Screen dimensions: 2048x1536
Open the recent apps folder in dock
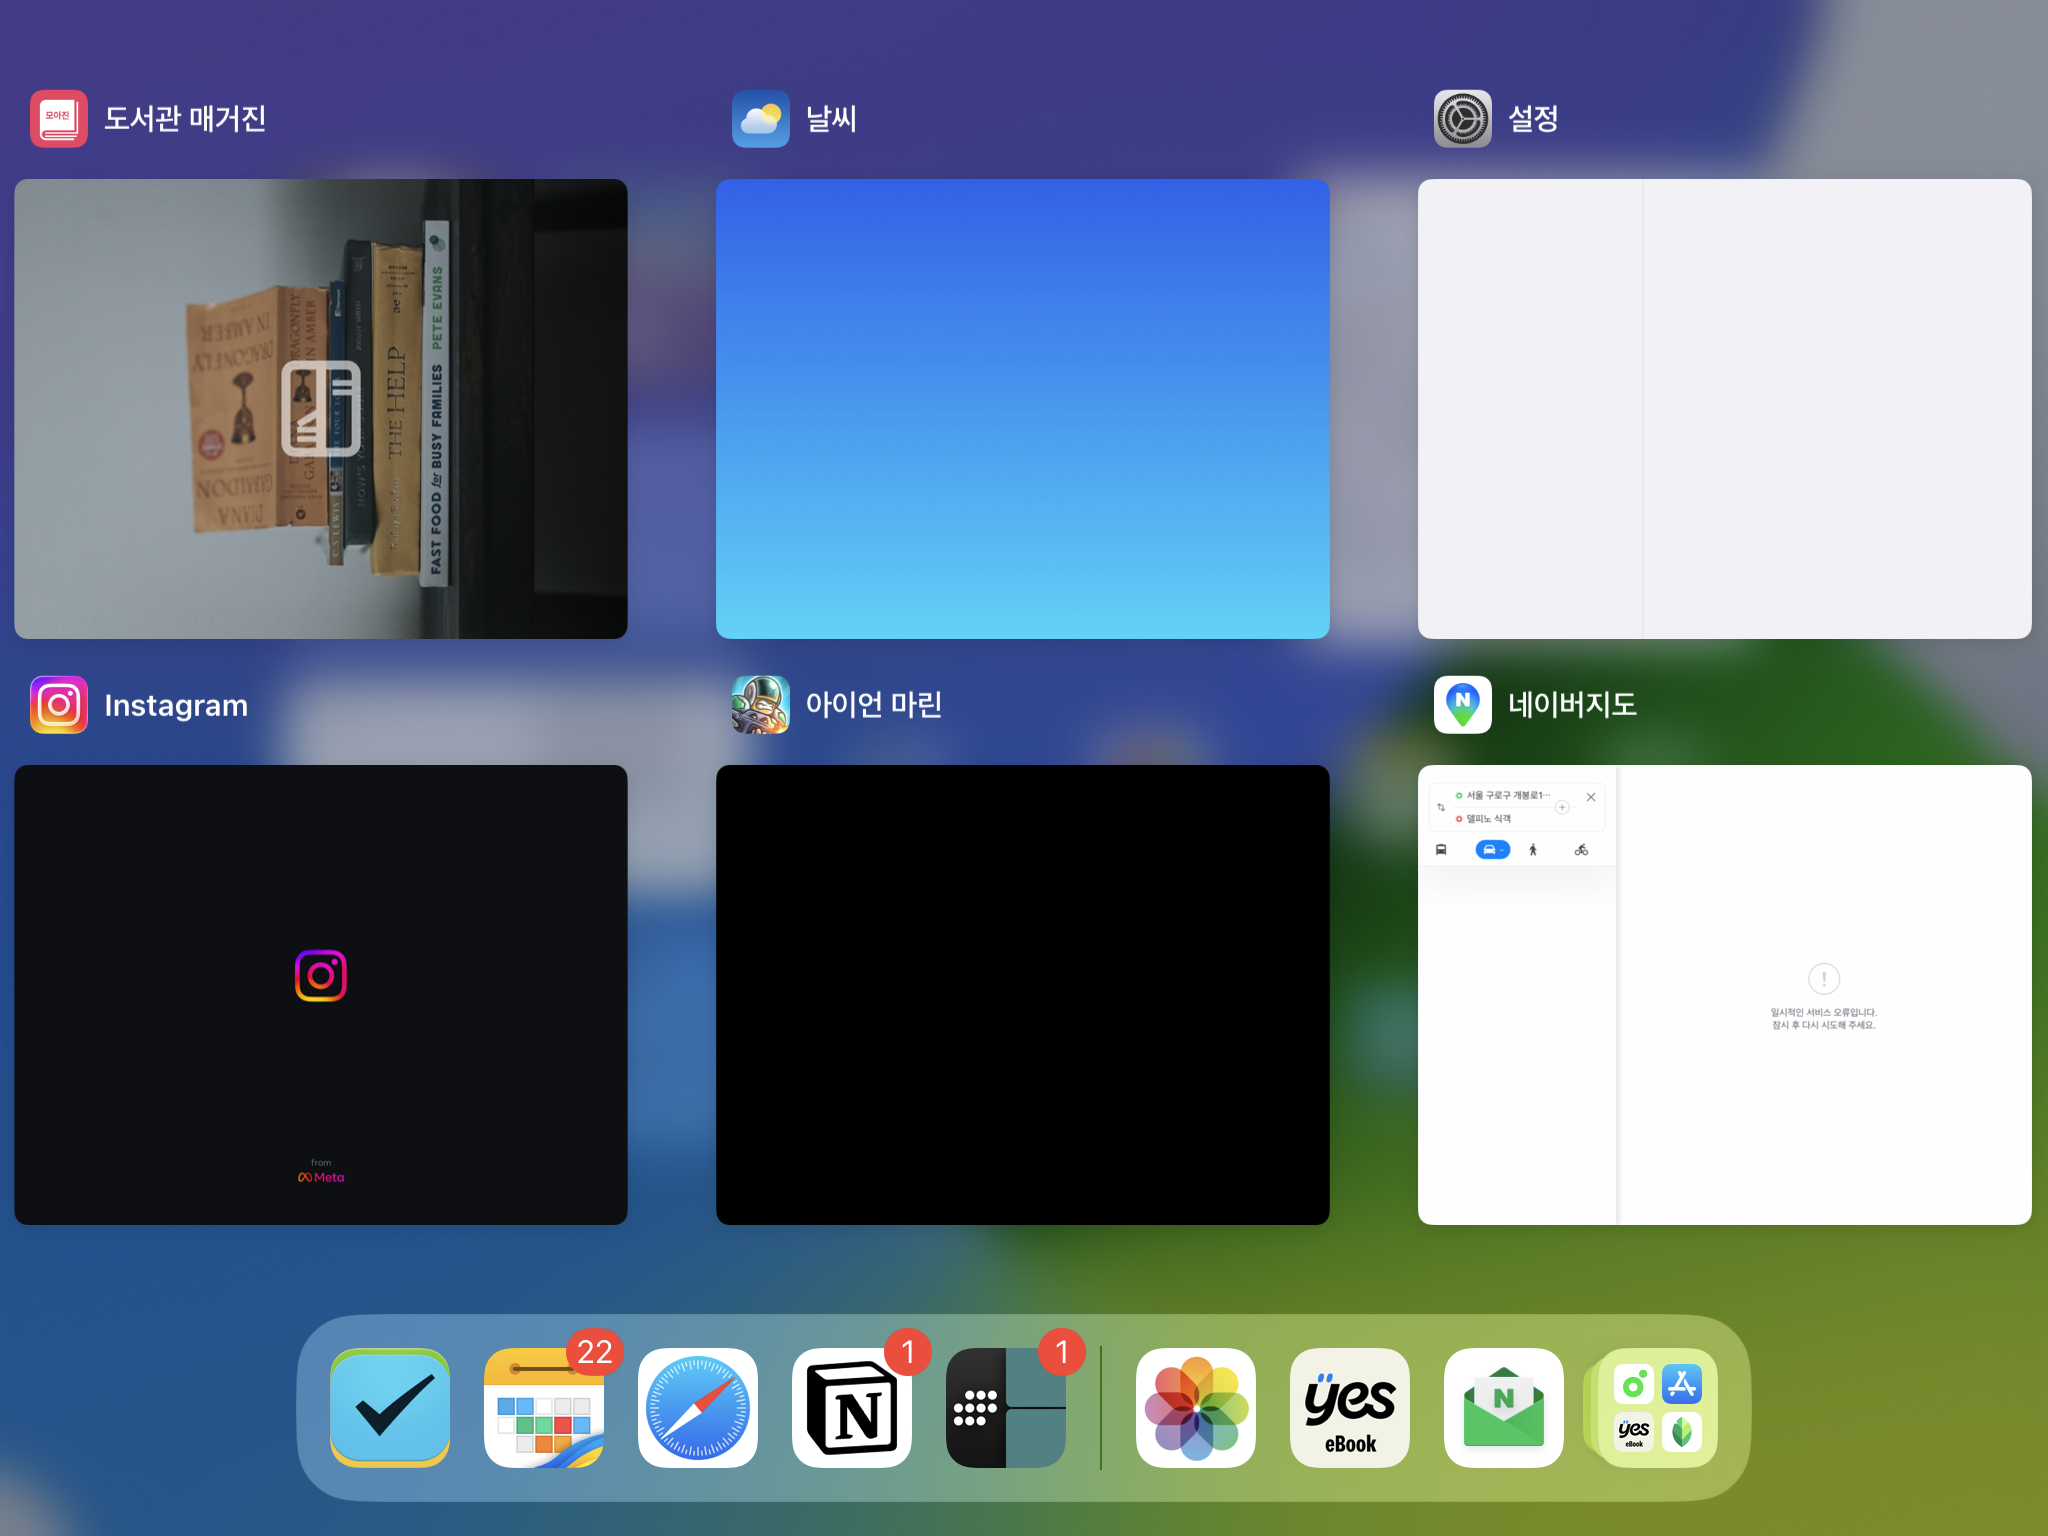(1656, 1407)
